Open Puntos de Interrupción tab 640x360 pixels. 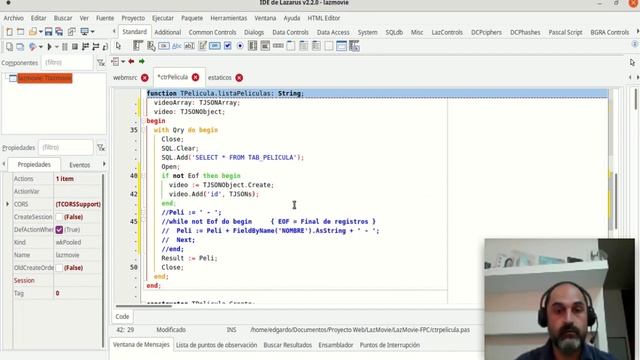[389, 345]
